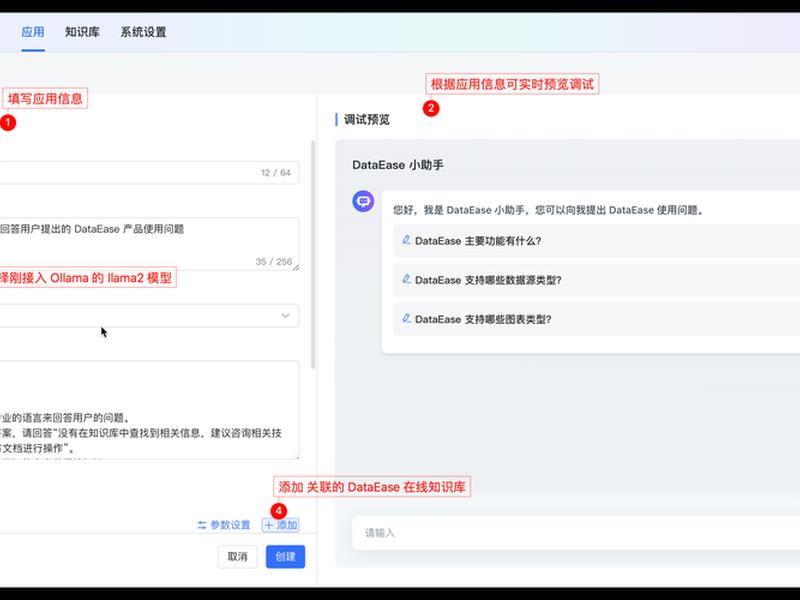Click the prompt text area

pos(149,410)
